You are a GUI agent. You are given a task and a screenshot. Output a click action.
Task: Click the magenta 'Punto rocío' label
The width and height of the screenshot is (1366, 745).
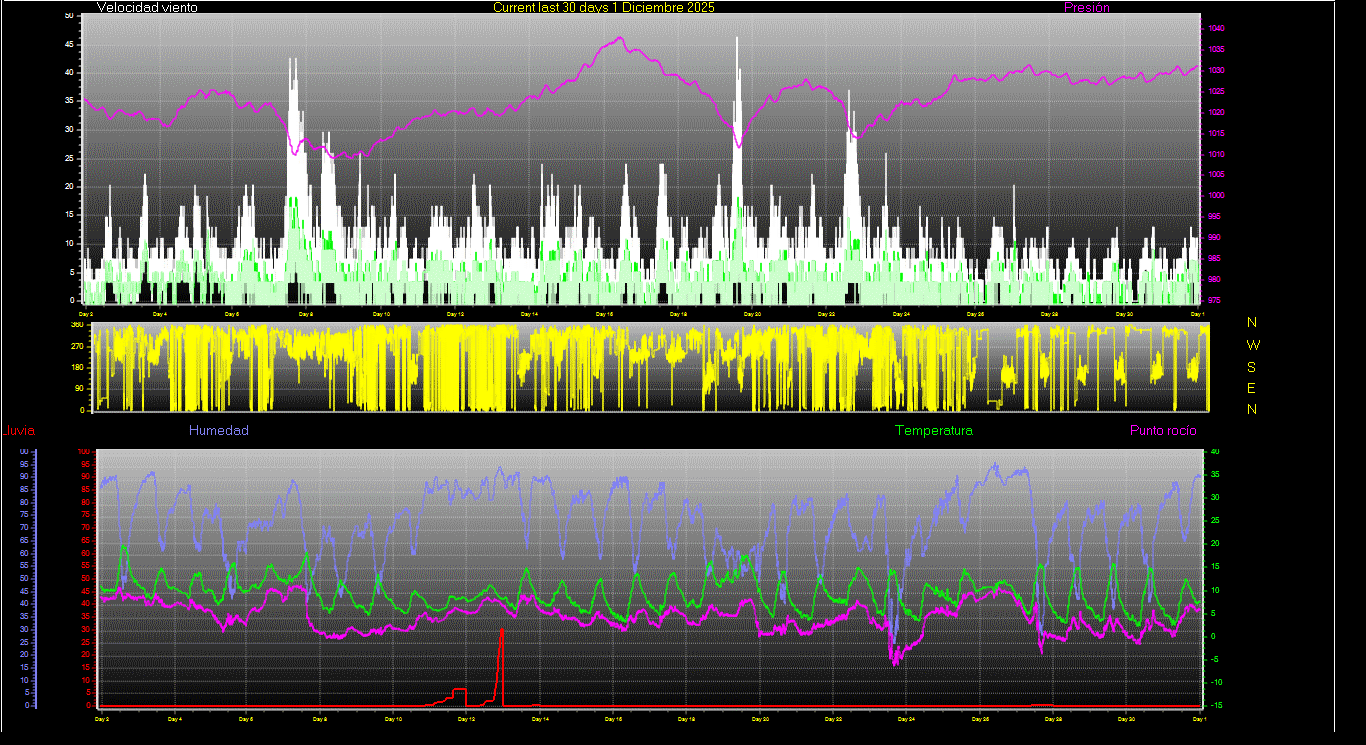[x=1163, y=431]
